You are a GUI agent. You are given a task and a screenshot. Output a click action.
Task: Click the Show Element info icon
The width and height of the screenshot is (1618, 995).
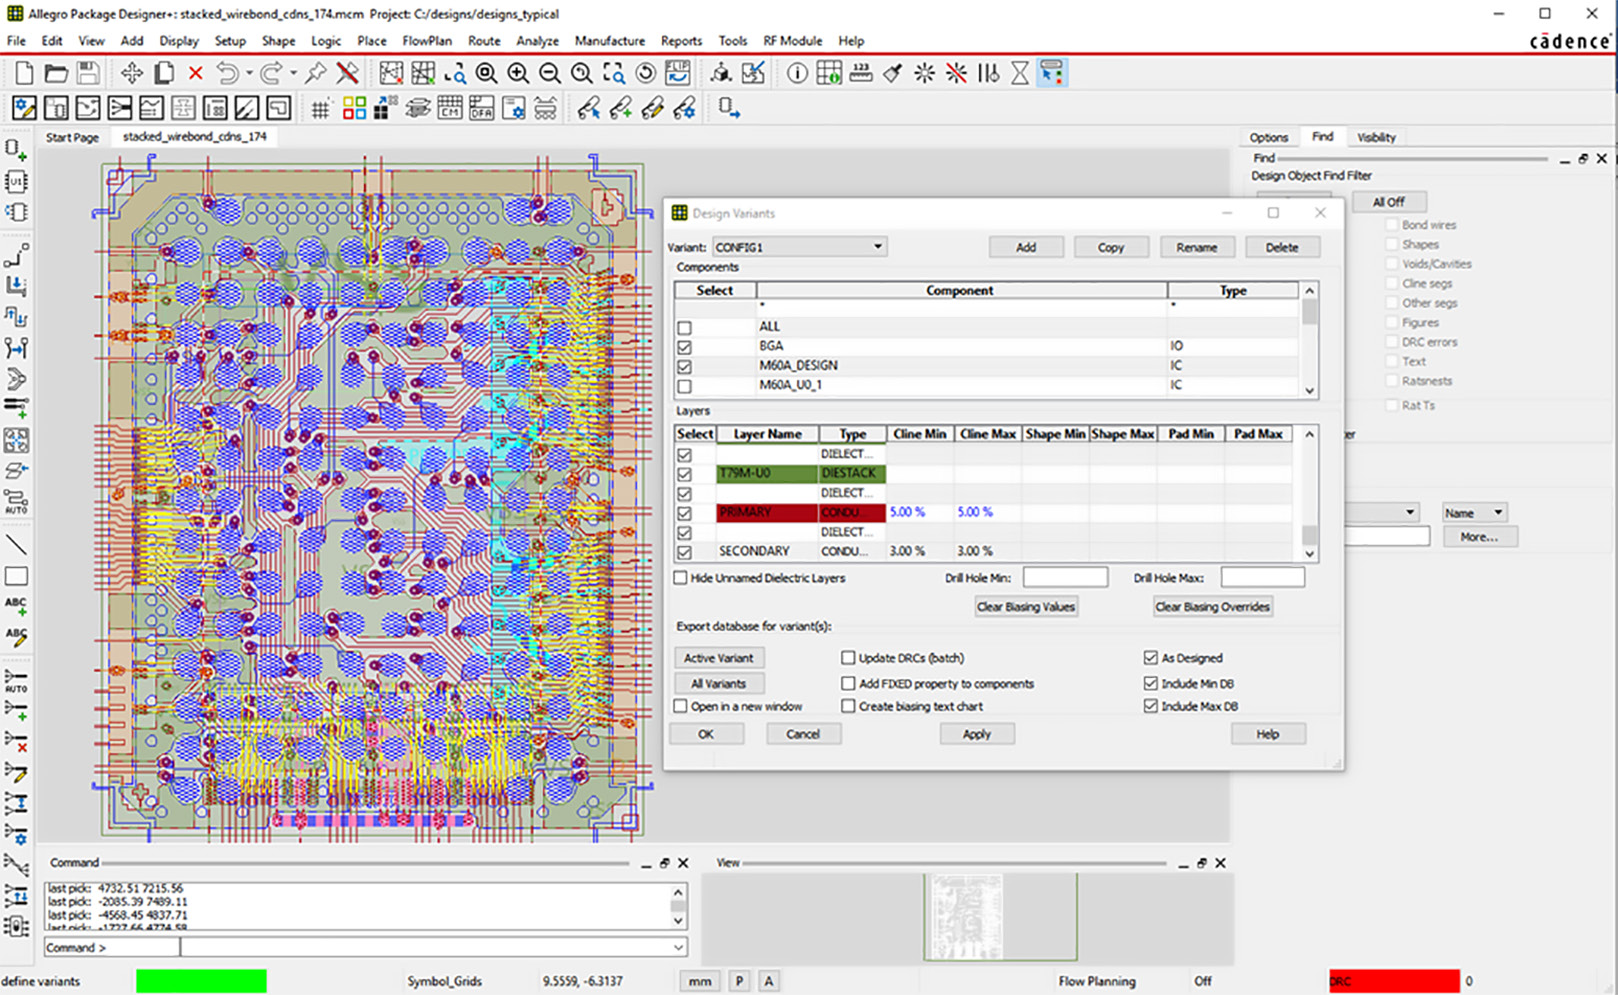point(797,73)
